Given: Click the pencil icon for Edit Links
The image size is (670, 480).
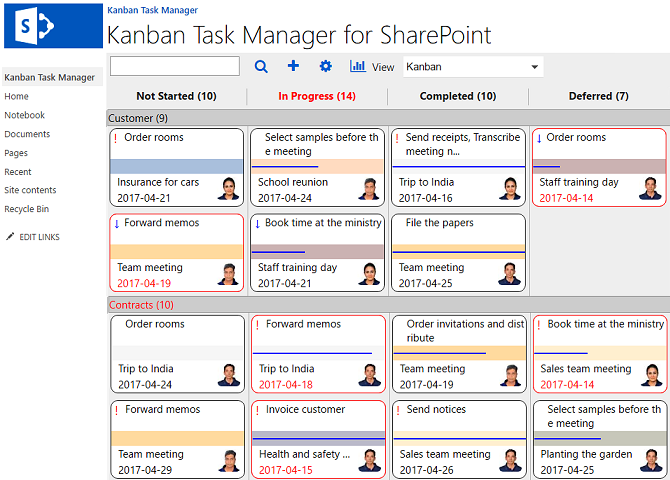Looking at the screenshot, I should (x=10, y=236).
